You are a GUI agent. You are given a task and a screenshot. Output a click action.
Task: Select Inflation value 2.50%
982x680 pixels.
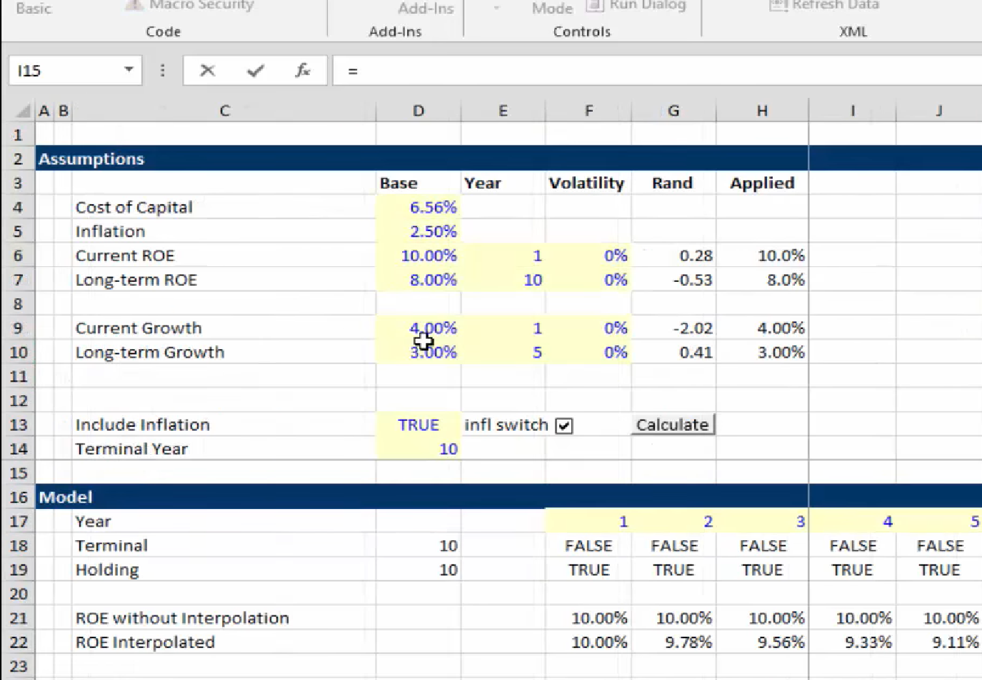point(418,232)
